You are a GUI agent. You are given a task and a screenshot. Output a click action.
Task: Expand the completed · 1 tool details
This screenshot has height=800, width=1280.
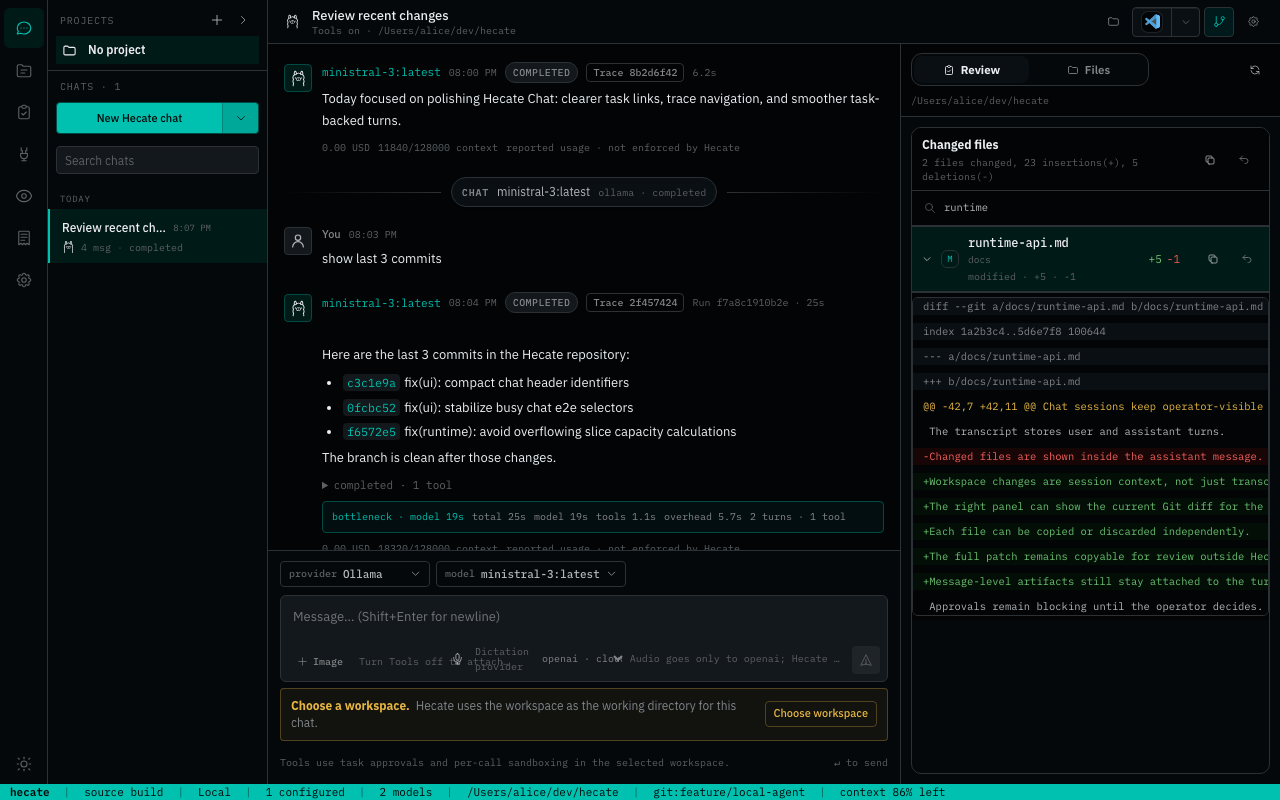pos(387,485)
